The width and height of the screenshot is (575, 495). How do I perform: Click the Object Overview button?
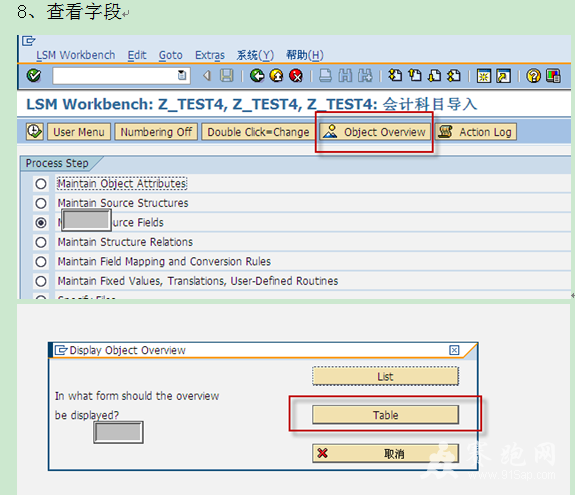(375, 132)
